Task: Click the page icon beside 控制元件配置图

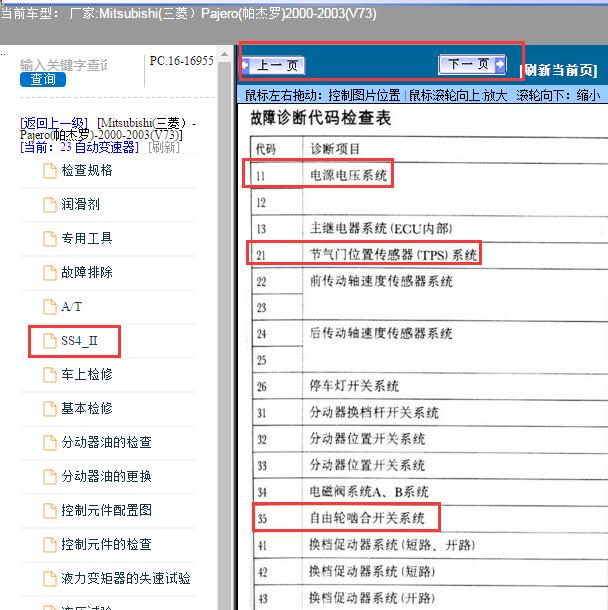Action: click(50, 511)
